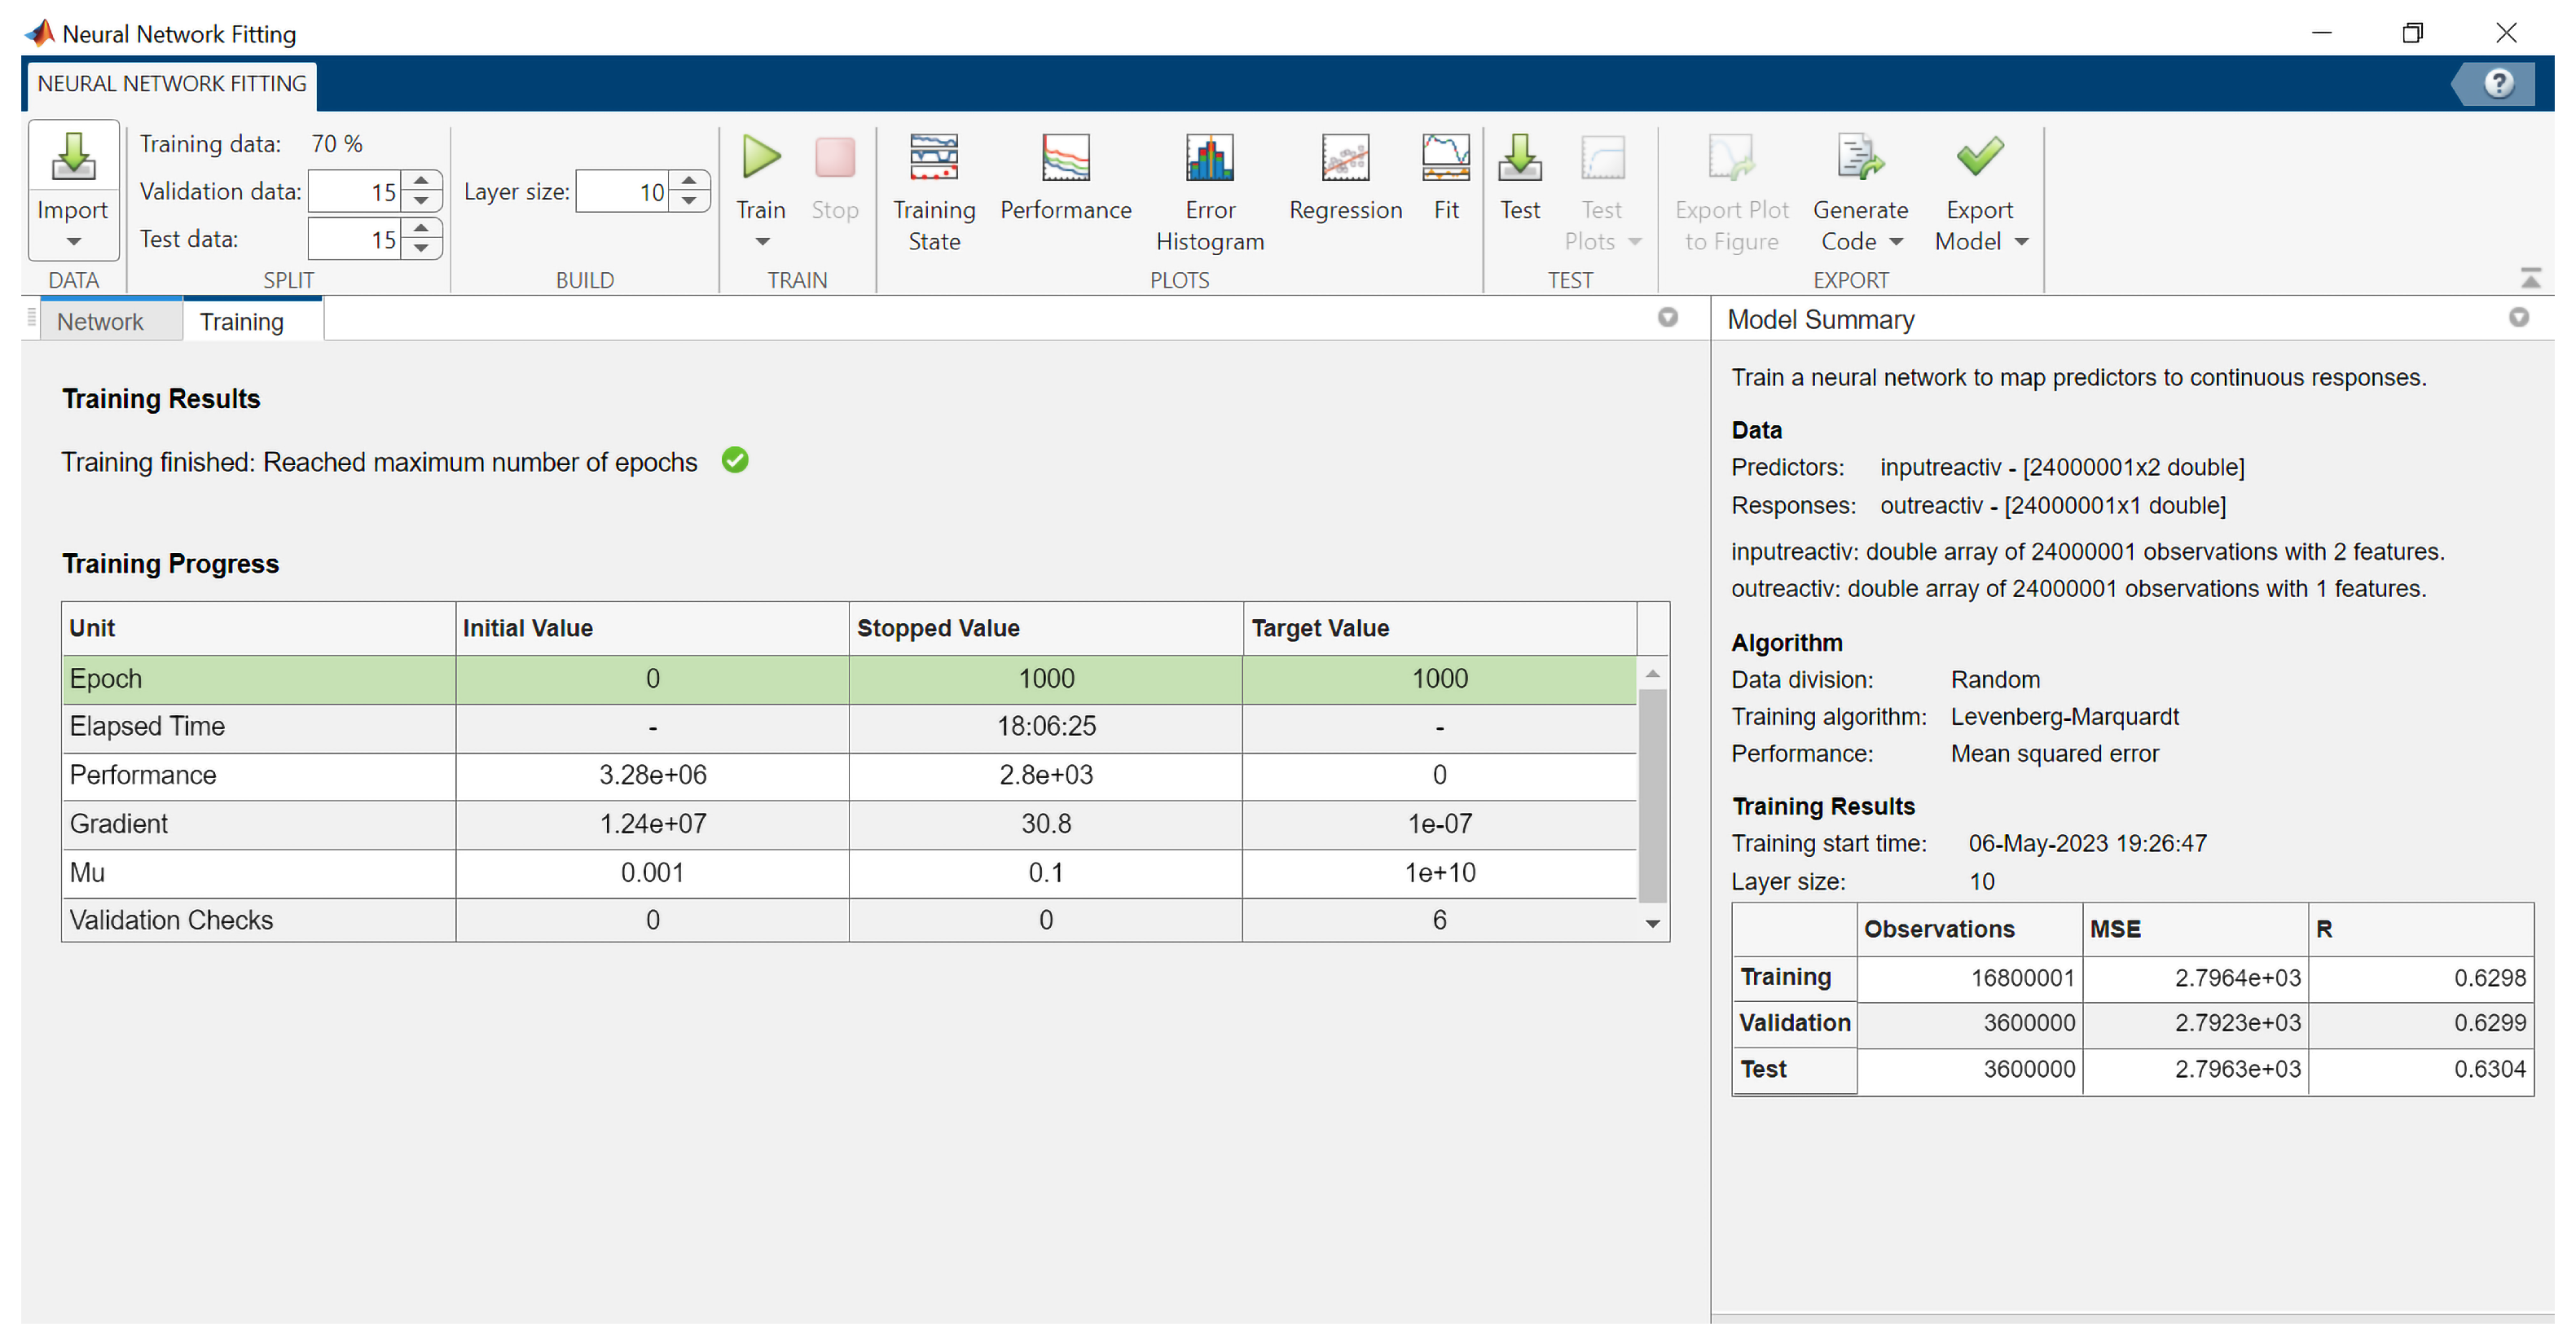
Task: Select the Neural Network Fitting ribbon tab
Action: (171, 84)
